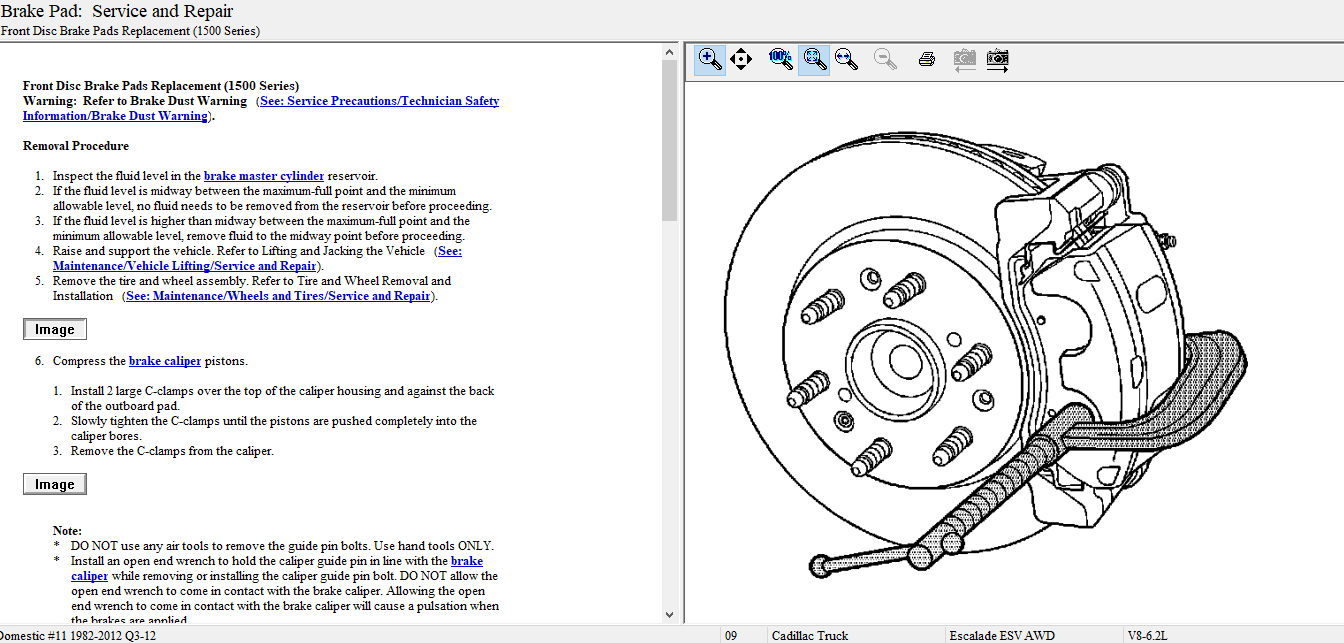Follow the brake master cylinder link
The height and width of the screenshot is (643, 1344).
pyautogui.click(x=264, y=176)
